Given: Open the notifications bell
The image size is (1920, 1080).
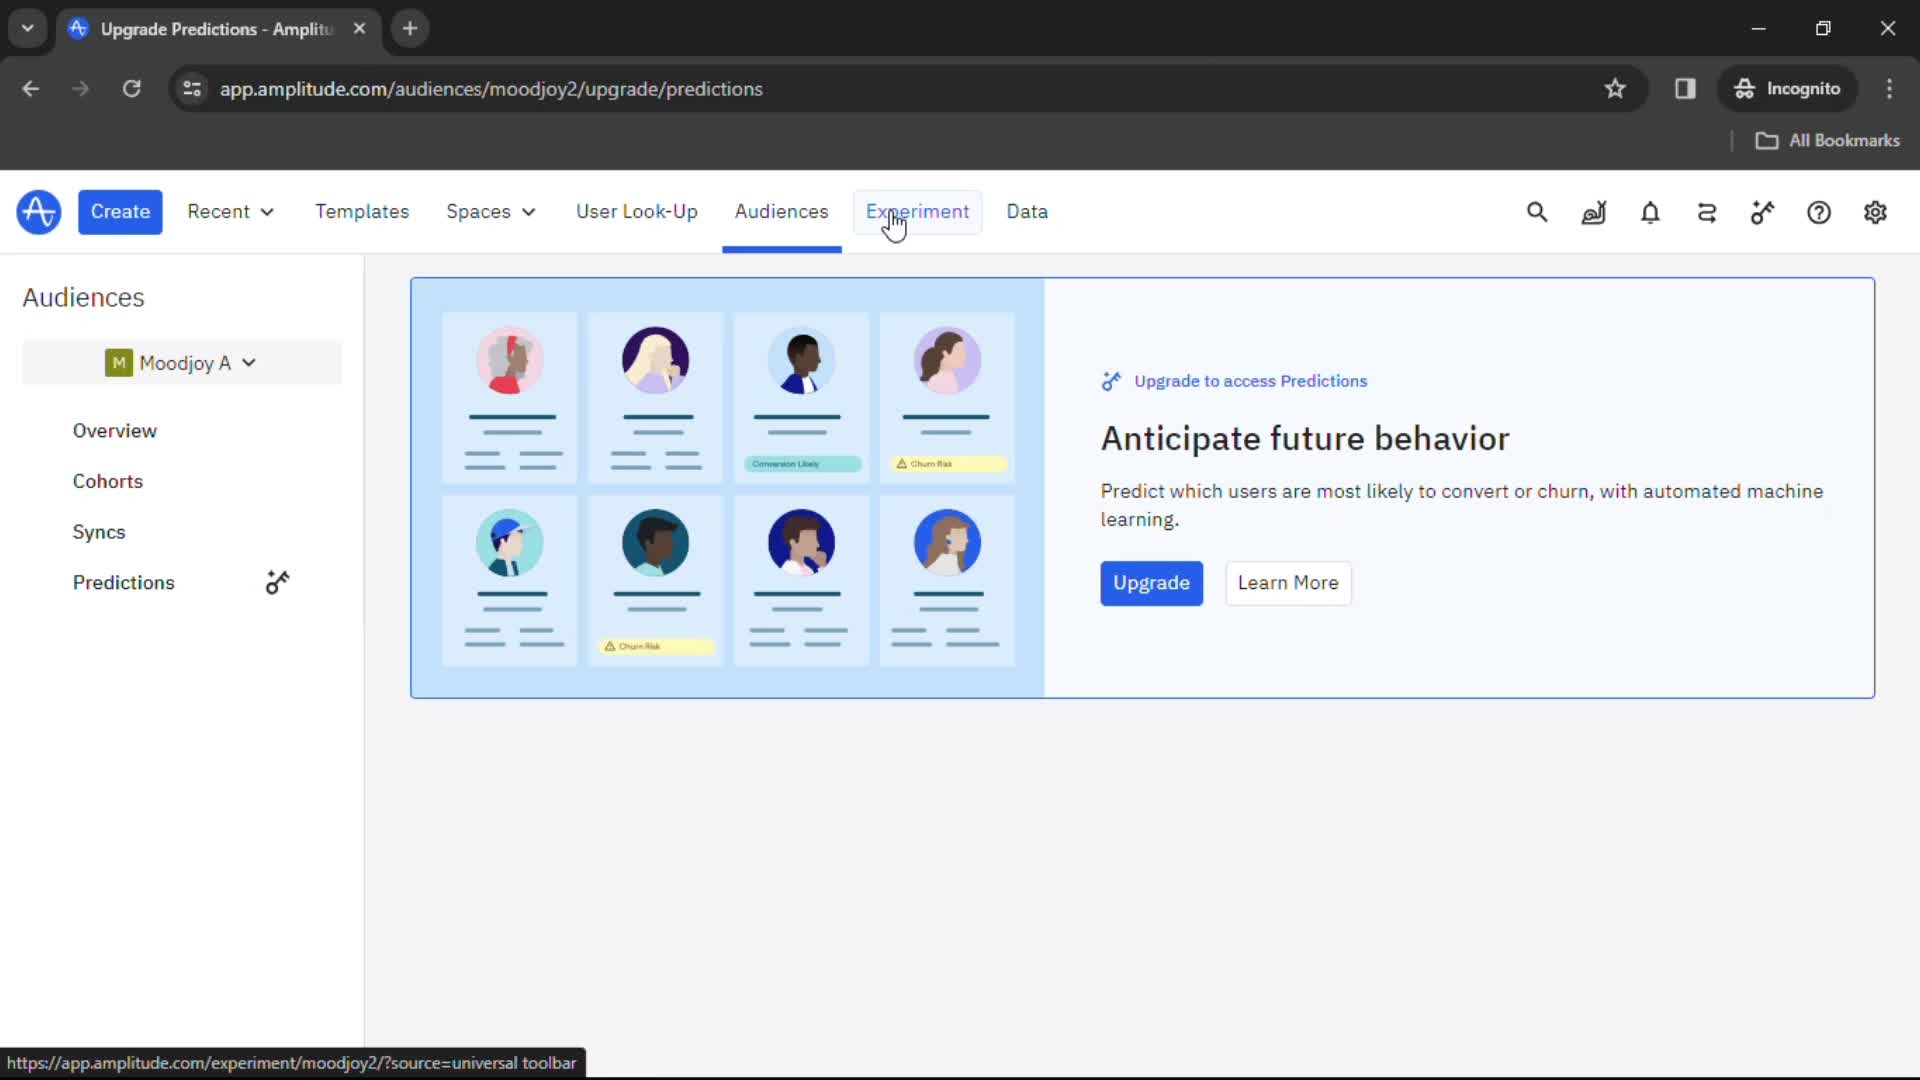Looking at the screenshot, I should [x=1650, y=212].
